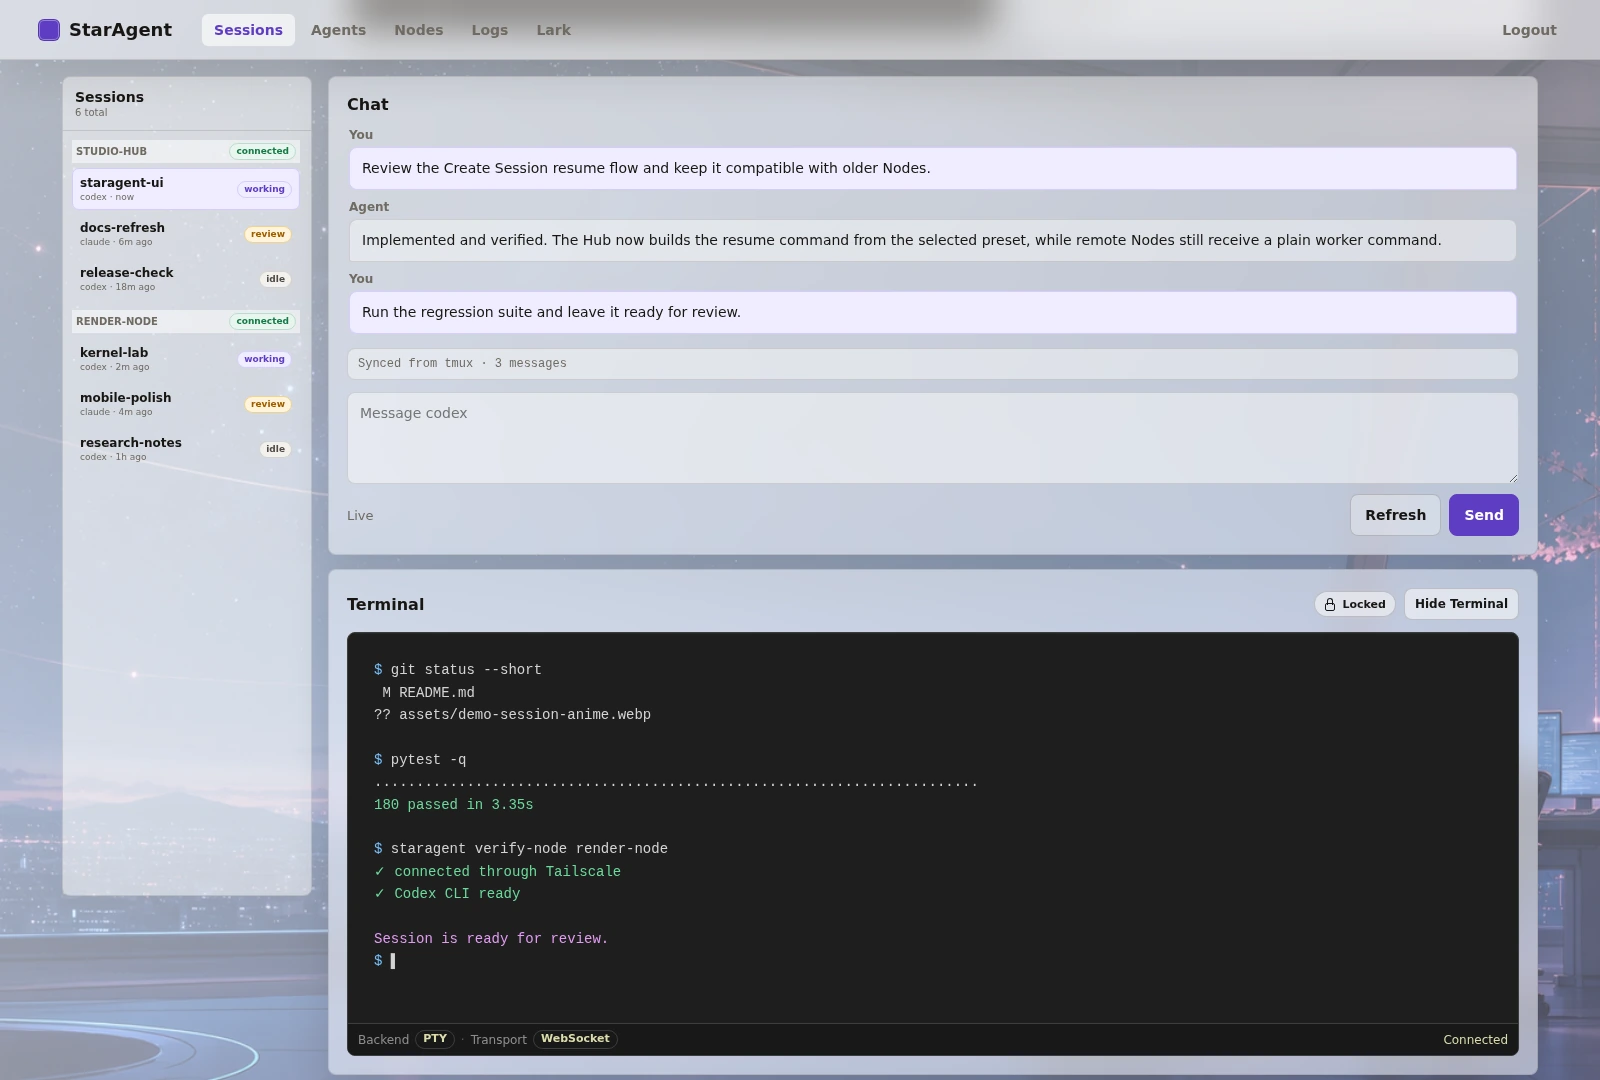Switch to the Agents tab
1600x1080 pixels.
coord(338,30)
